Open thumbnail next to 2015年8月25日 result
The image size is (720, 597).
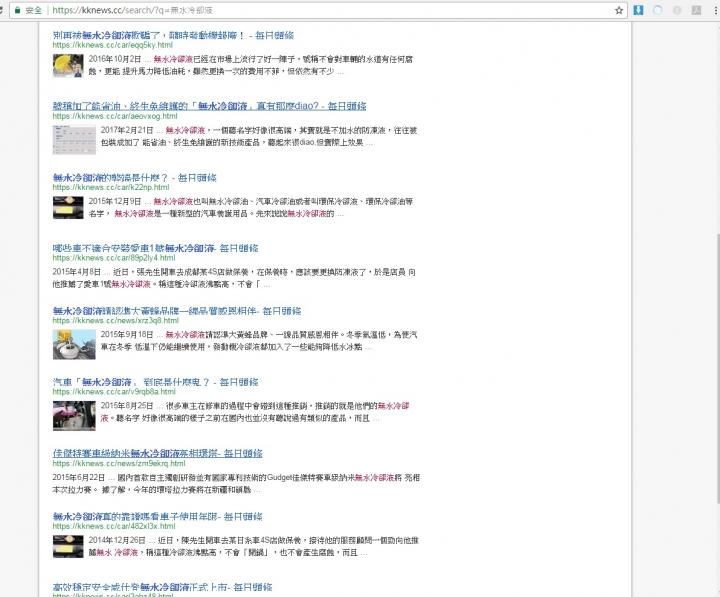click(74, 416)
